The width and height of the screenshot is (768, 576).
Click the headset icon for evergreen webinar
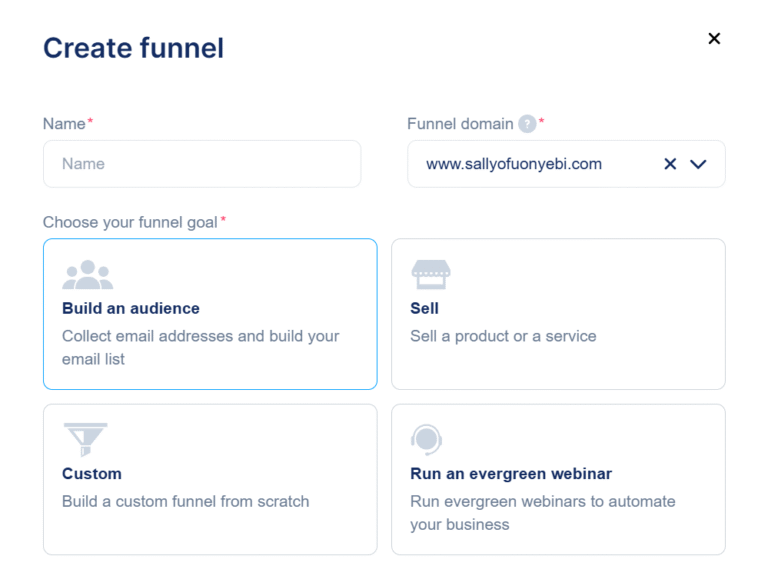coord(426,440)
